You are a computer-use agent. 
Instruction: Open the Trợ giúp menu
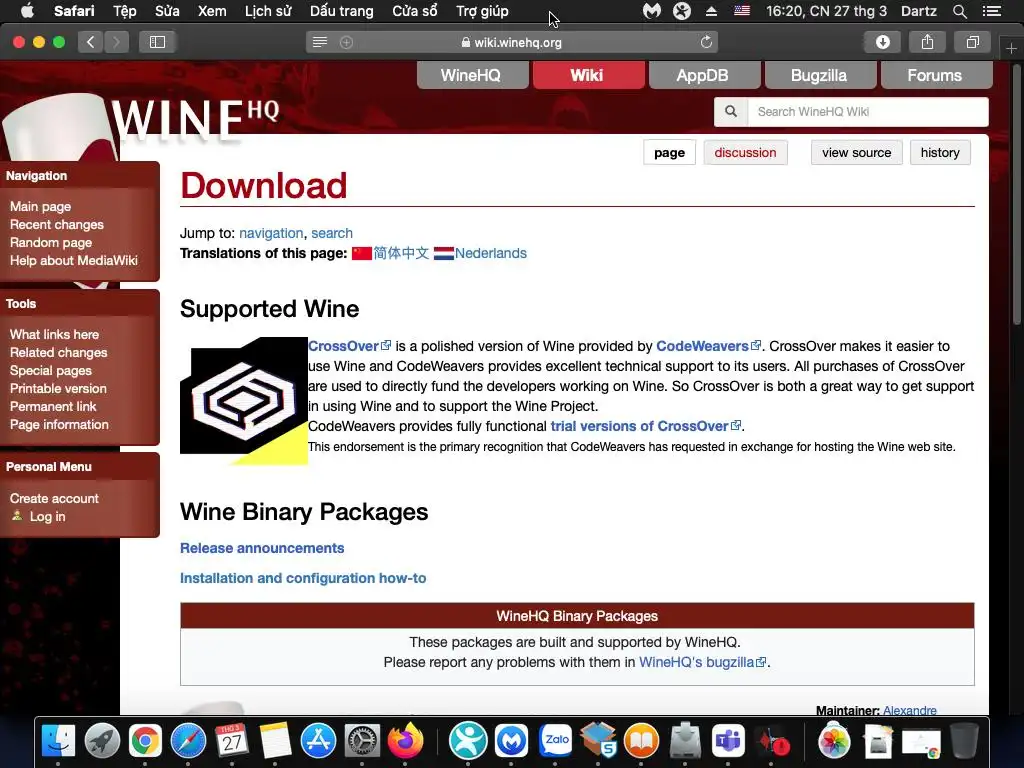tap(482, 11)
